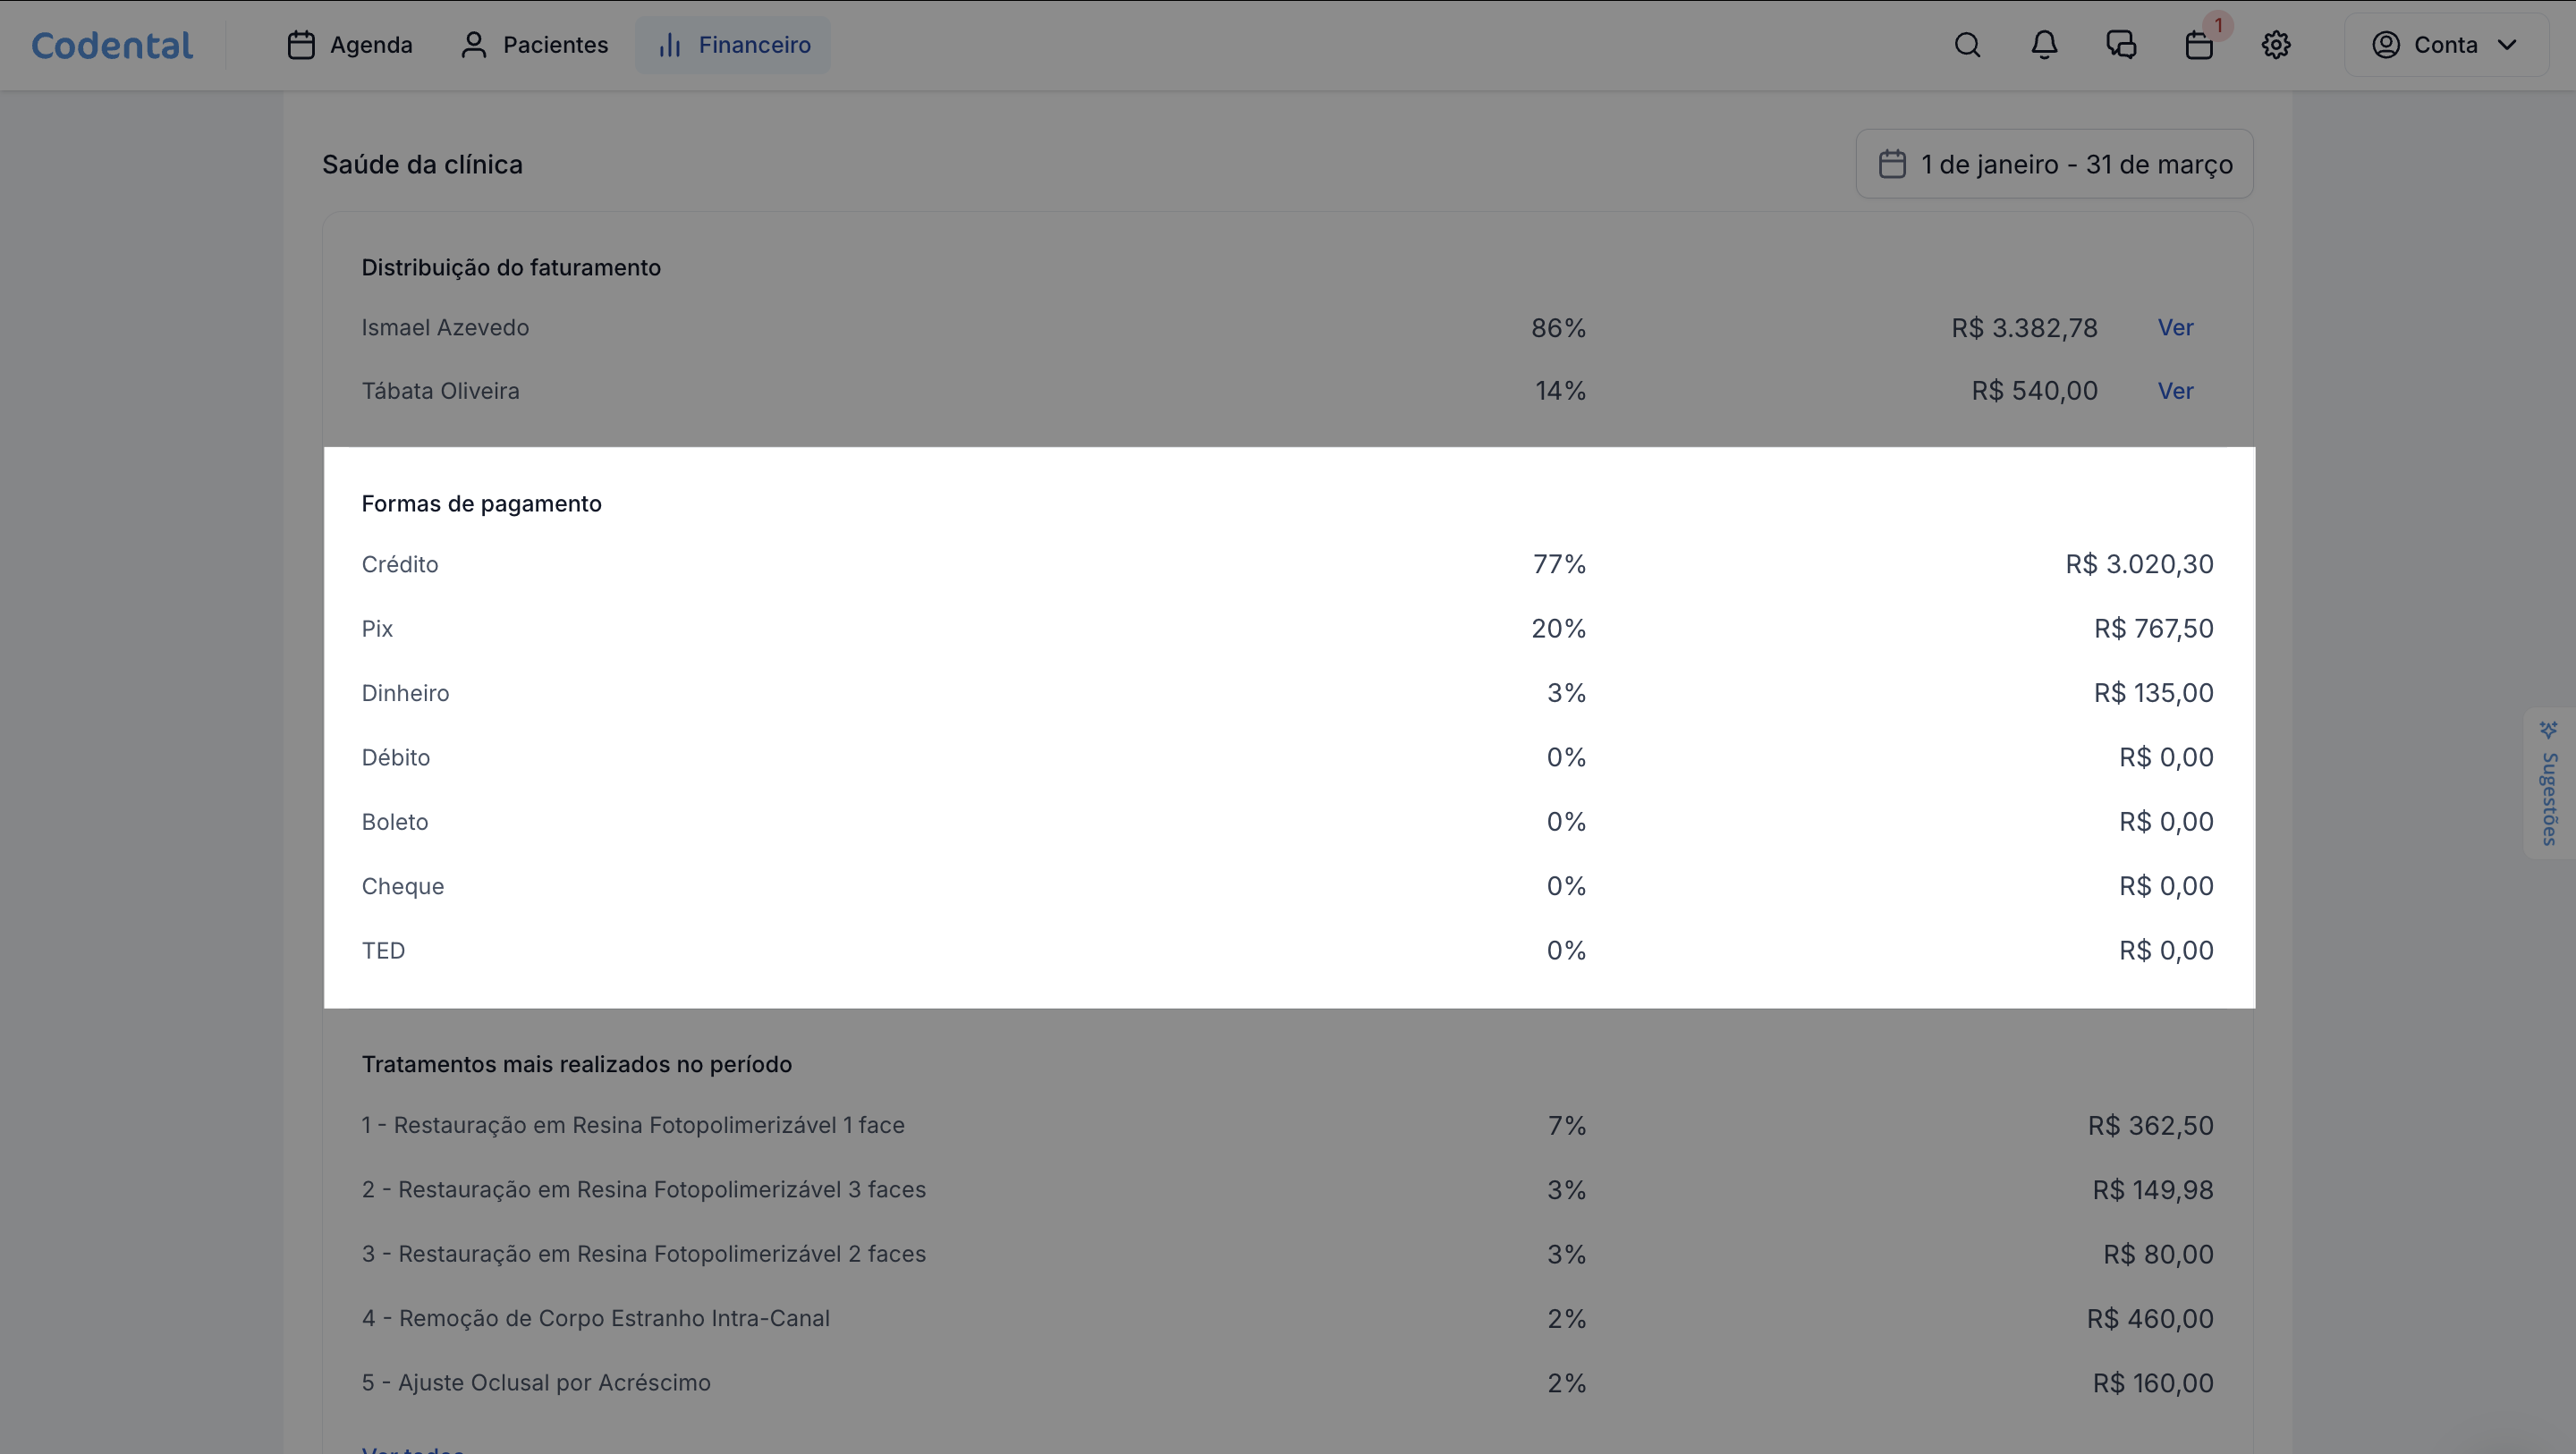Open the chat messages icon
The height and width of the screenshot is (1454, 2576).
(x=2121, y=45)
